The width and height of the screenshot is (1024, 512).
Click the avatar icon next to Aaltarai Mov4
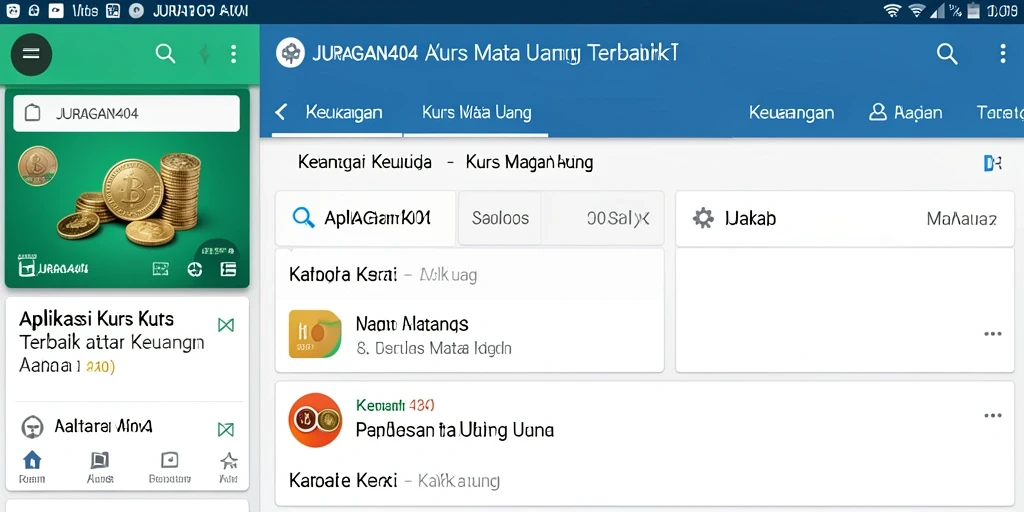click(x=32, y=427)
